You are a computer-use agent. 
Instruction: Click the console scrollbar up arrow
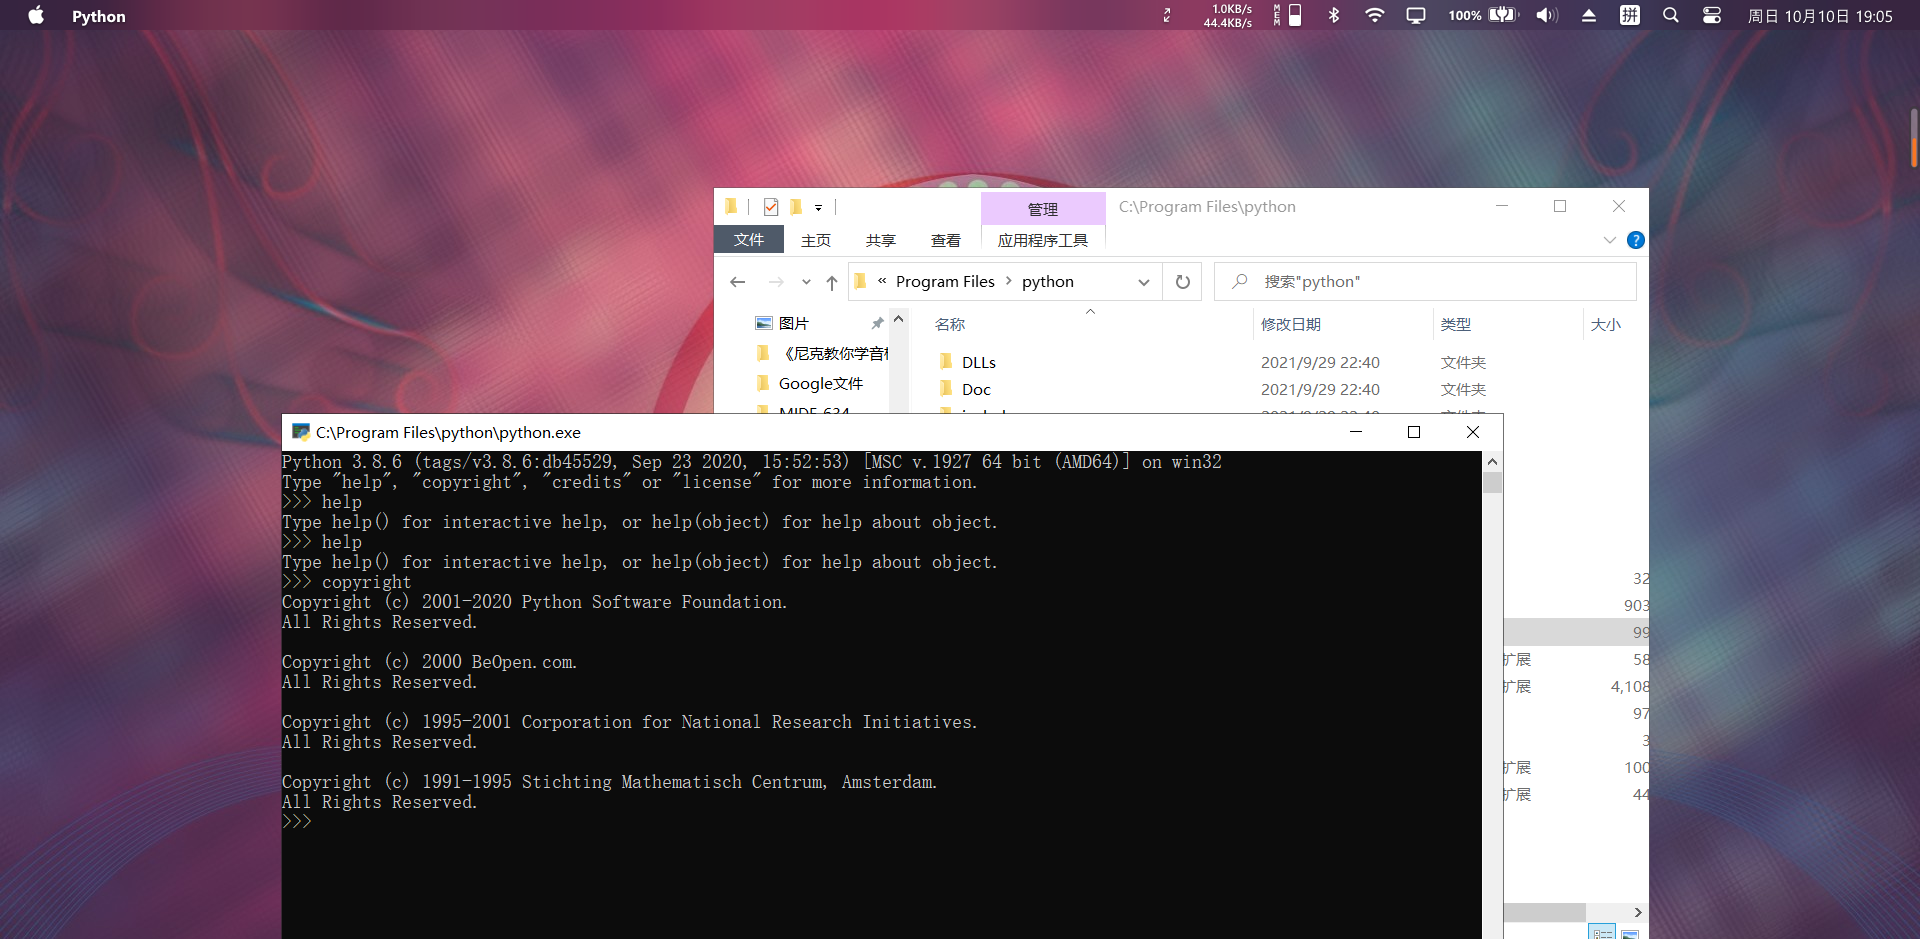pos(1492,462)
